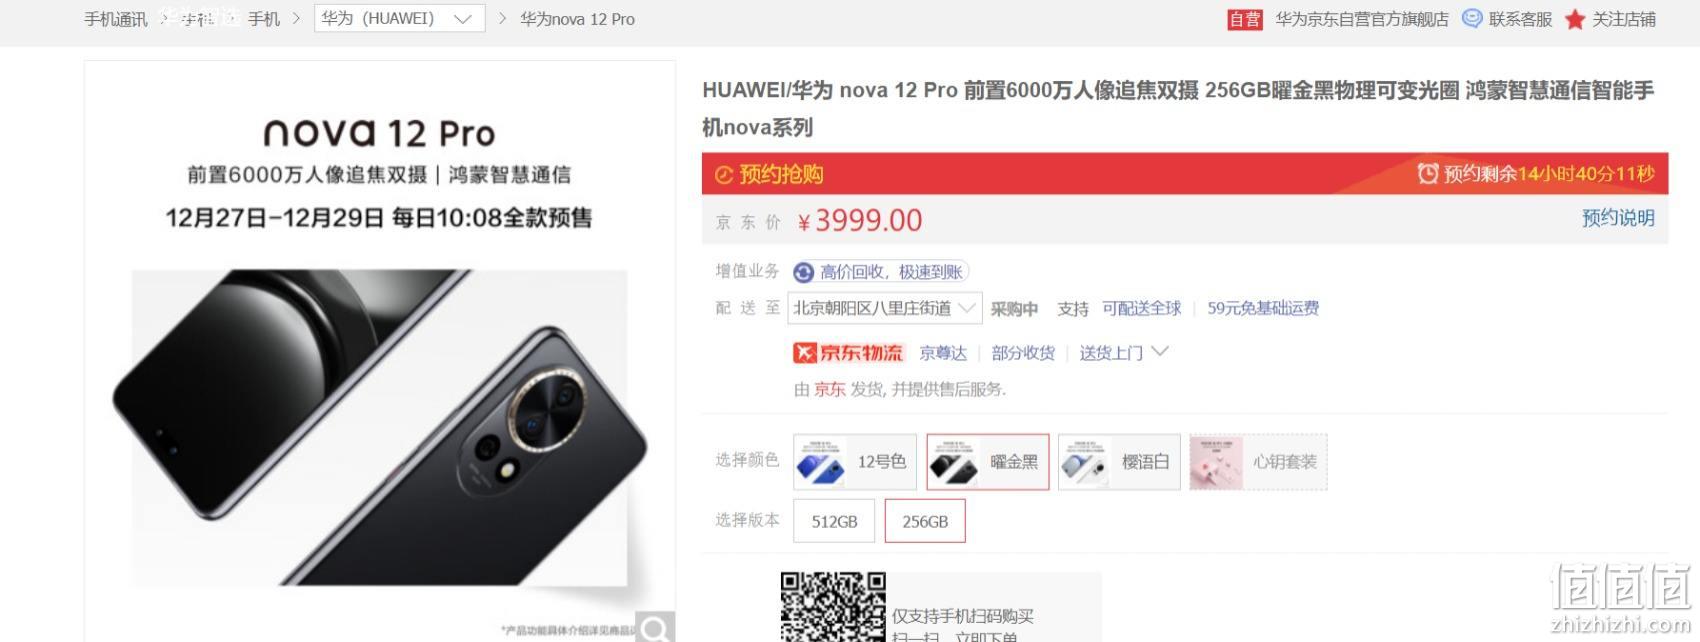This screenshot has width=1700, height=642.
Task: Open the 预约说明 link
Action: tap(1618, 218)
